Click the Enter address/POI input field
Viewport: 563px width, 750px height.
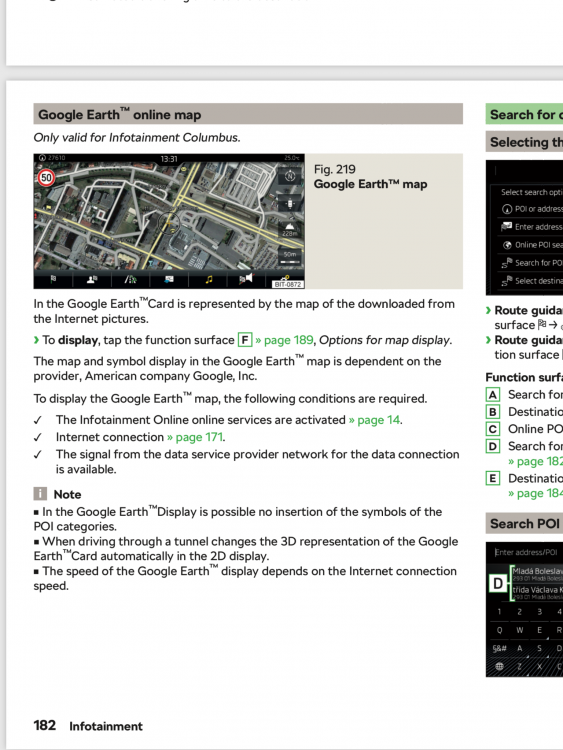[526, 552]
